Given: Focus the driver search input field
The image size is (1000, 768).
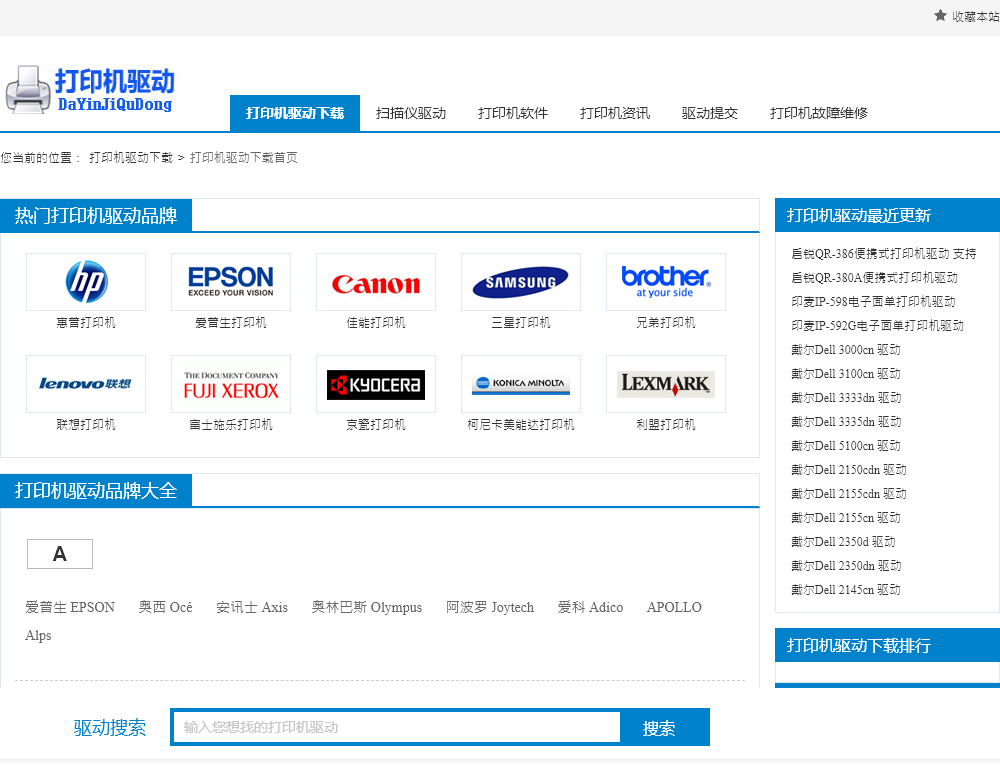Looking at the screenshot, I should (396, 727).
